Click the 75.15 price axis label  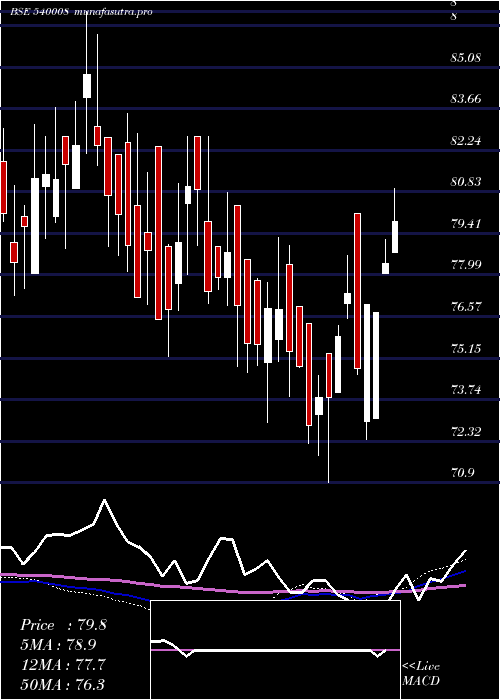click(466, 348)
